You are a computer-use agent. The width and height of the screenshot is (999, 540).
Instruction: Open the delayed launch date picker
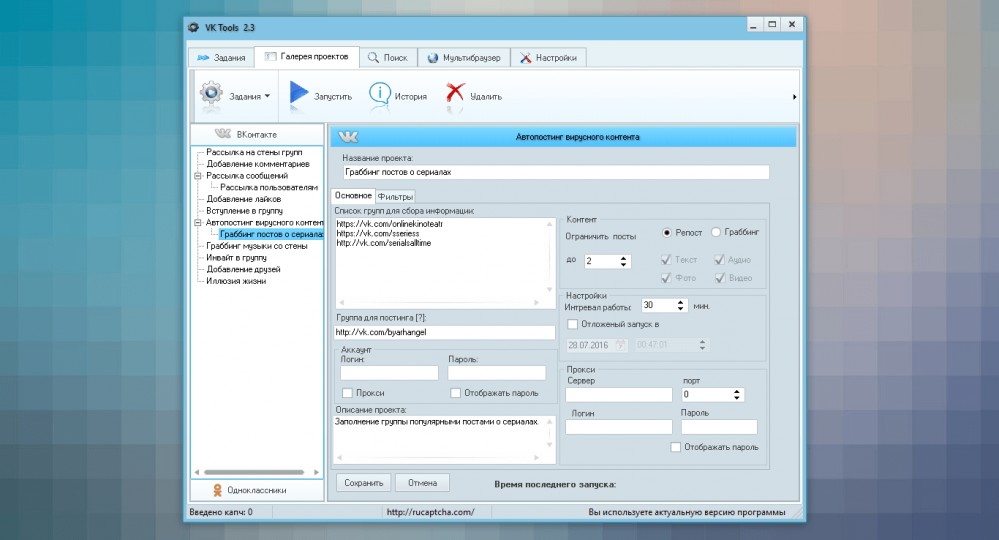[621, 345]
